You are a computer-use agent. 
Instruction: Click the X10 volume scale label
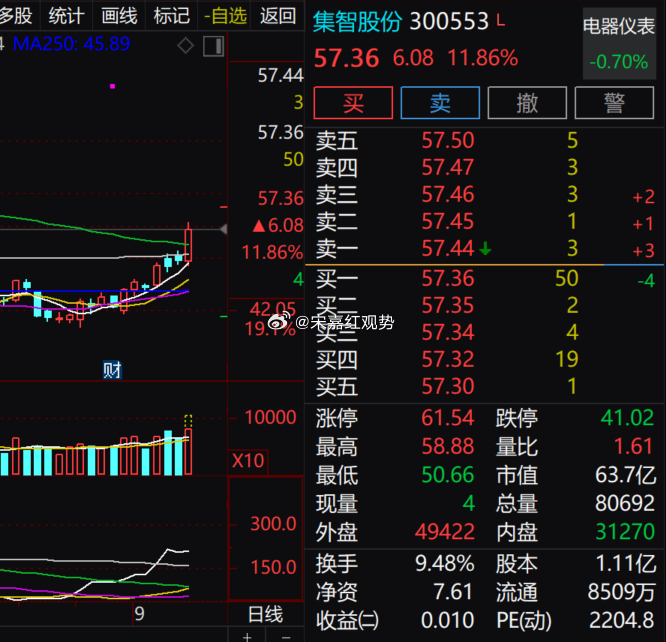click(x=248, y=461)
